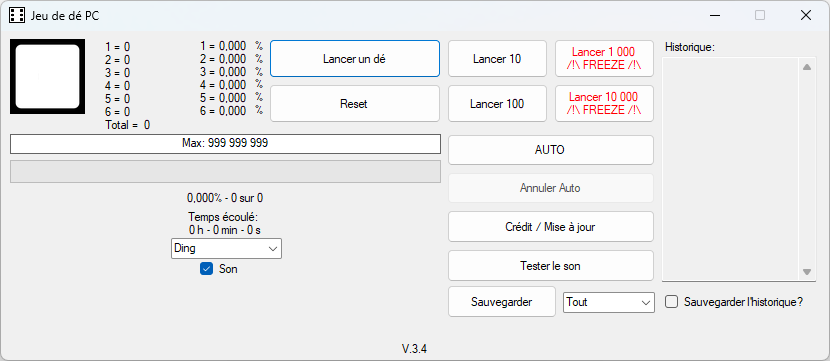Viewport: 830px width, 361px height.
Task: Click history scrollbar down arrow
Action: pos(807,272)
